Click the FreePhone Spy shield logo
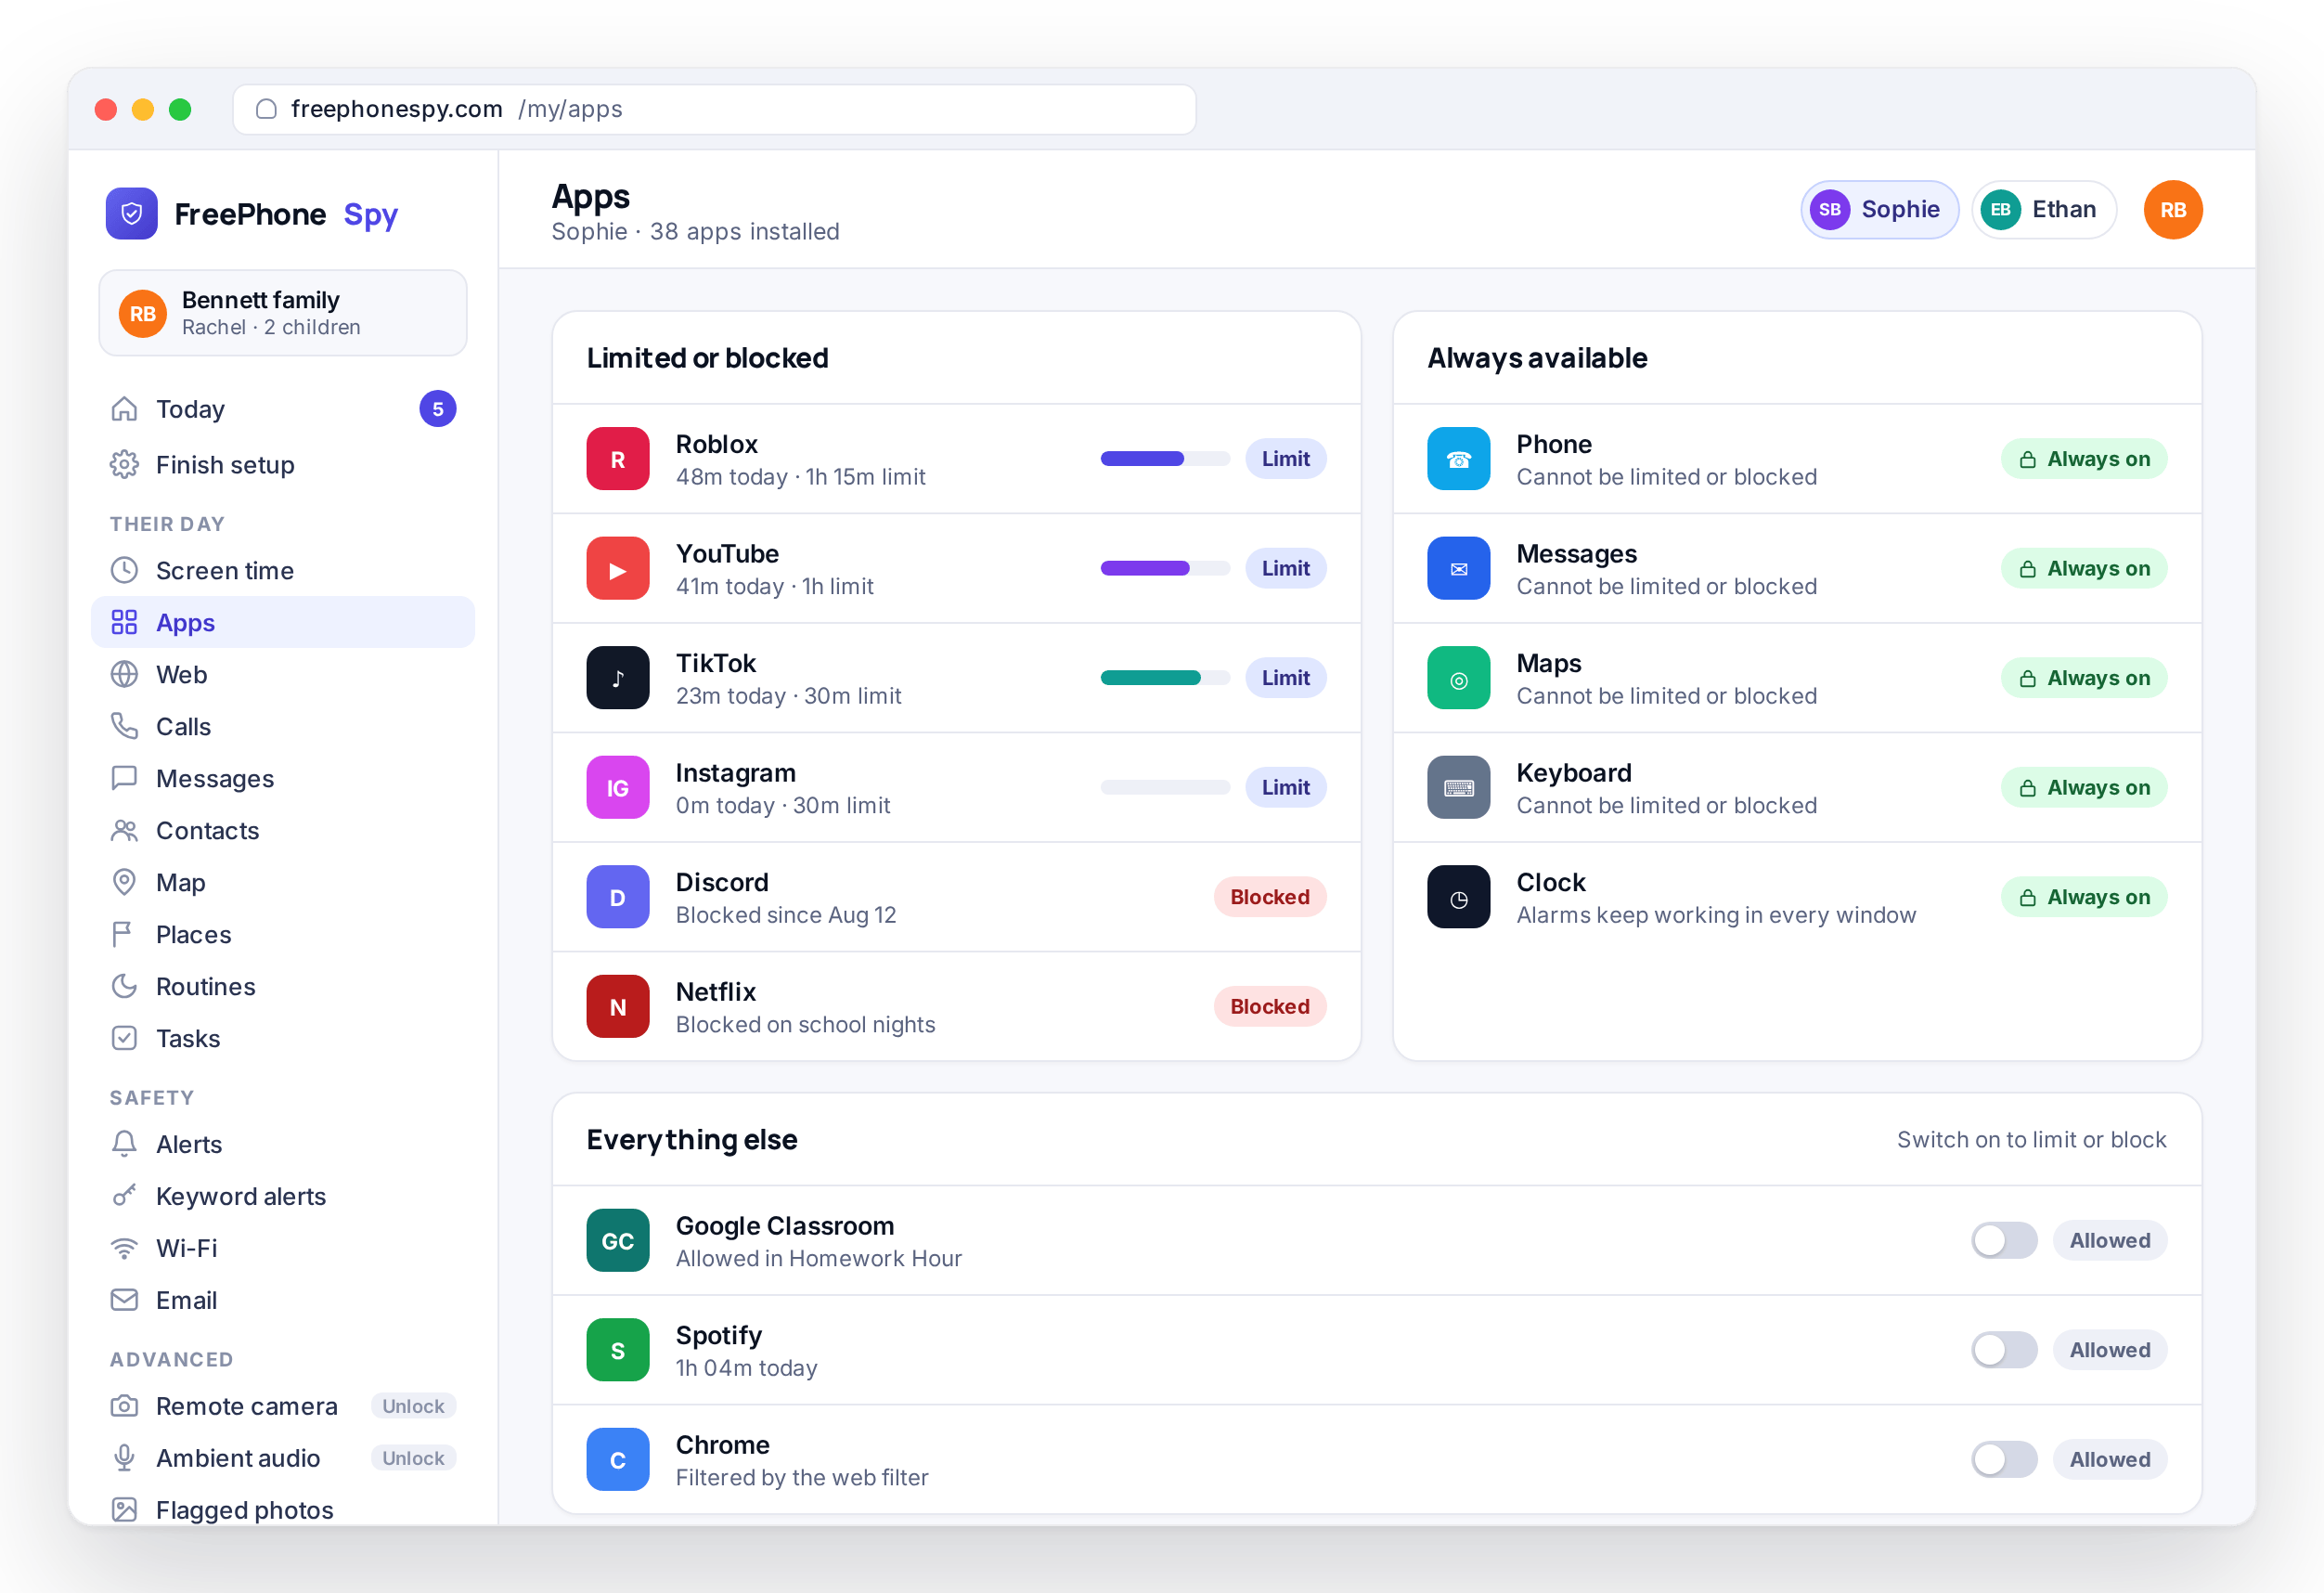The width and height of the screenshot is (2324, 1593). click(x=132, y=213)
